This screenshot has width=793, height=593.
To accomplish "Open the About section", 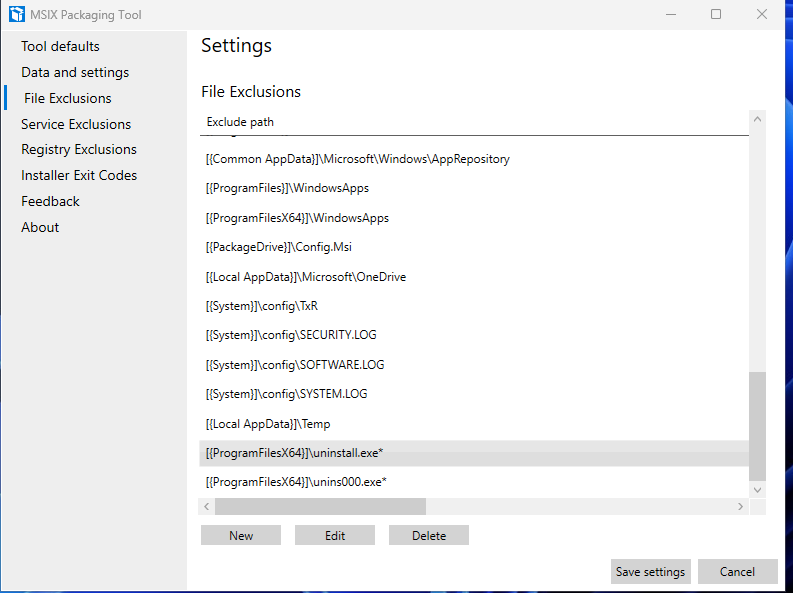I will (40, 227).
